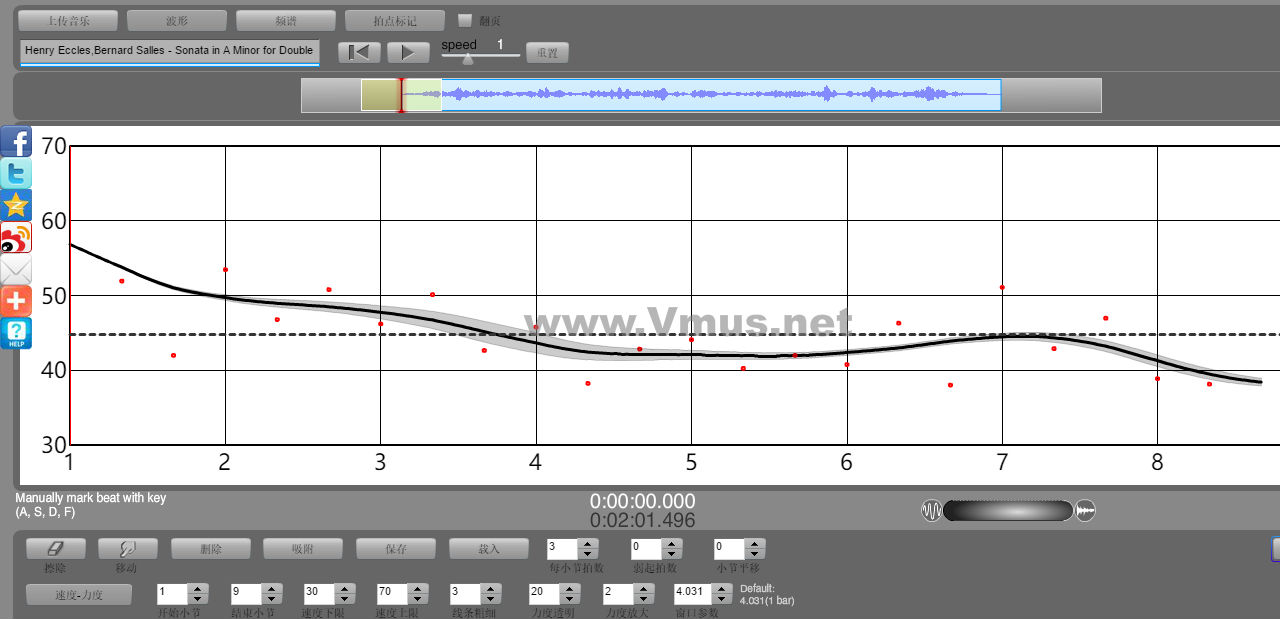Viewport: 1280px width, 619px height.
Task: Open the HELP question mark icon
Action: click(16, 333)
